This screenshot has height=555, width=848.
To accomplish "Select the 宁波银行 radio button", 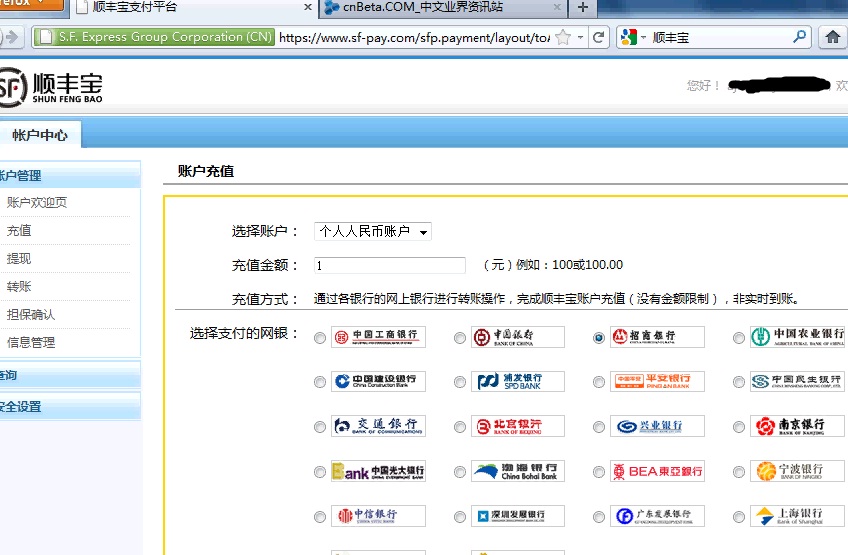I will tap(739, 472).
